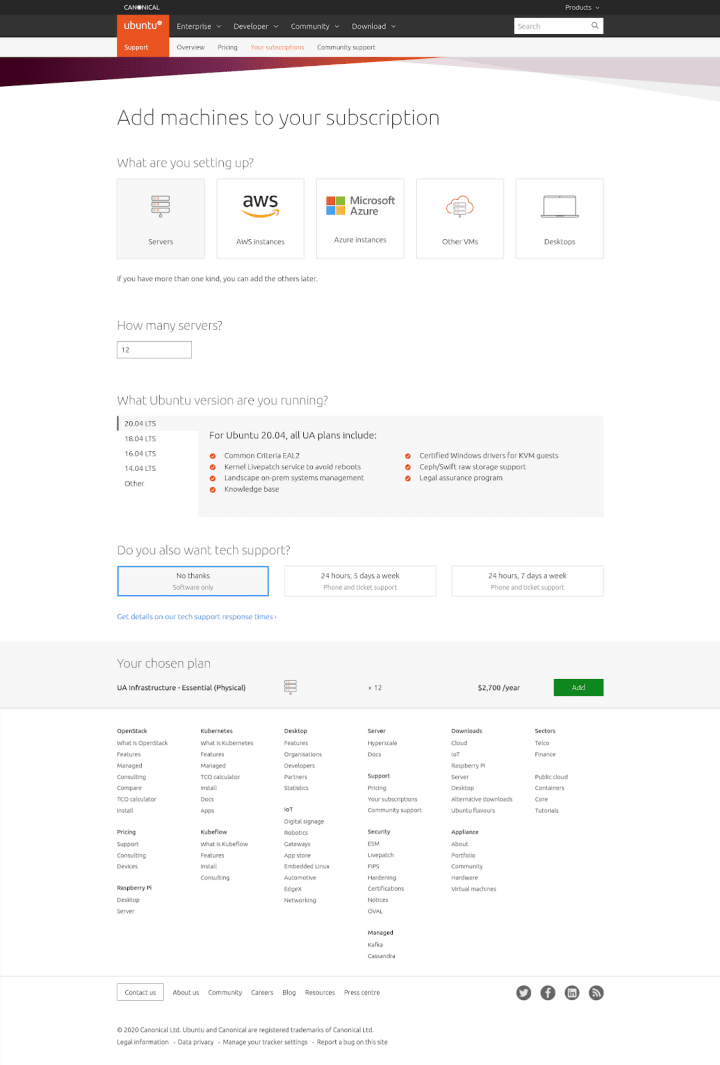Open the Products dropdown

click(582, 7)
